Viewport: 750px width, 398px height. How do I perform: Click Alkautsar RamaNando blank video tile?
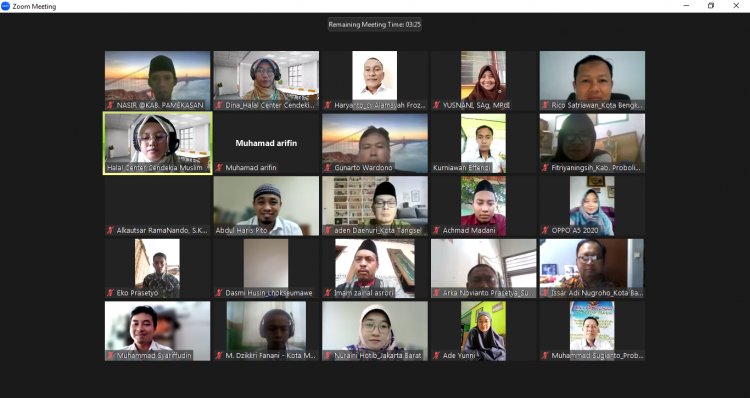click(157, 206)
